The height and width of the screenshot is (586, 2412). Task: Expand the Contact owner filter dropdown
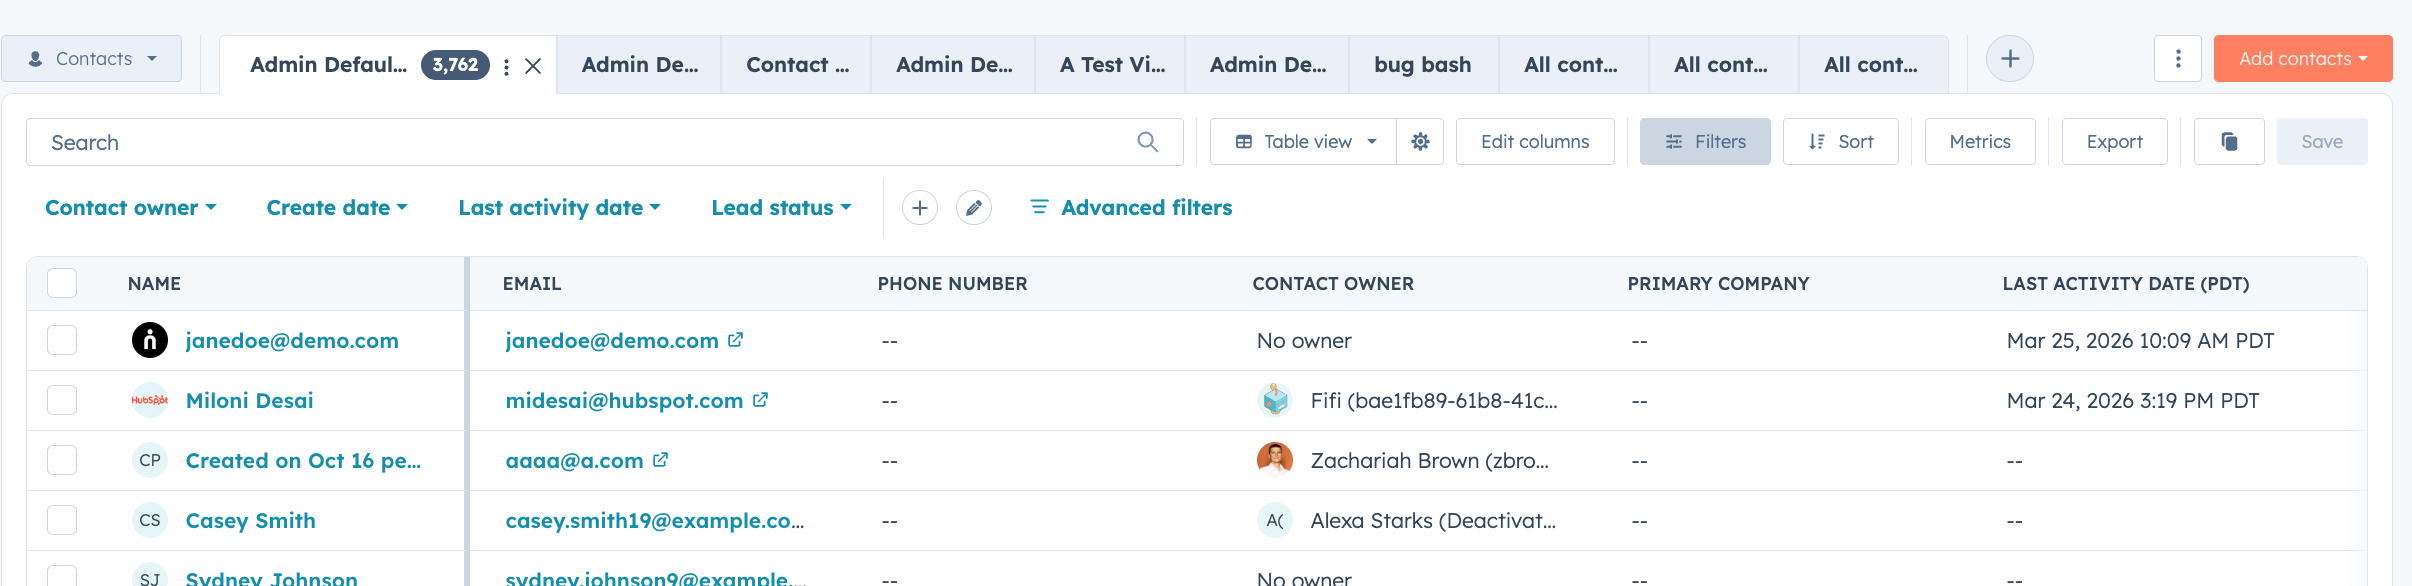(x=131, y=208)
